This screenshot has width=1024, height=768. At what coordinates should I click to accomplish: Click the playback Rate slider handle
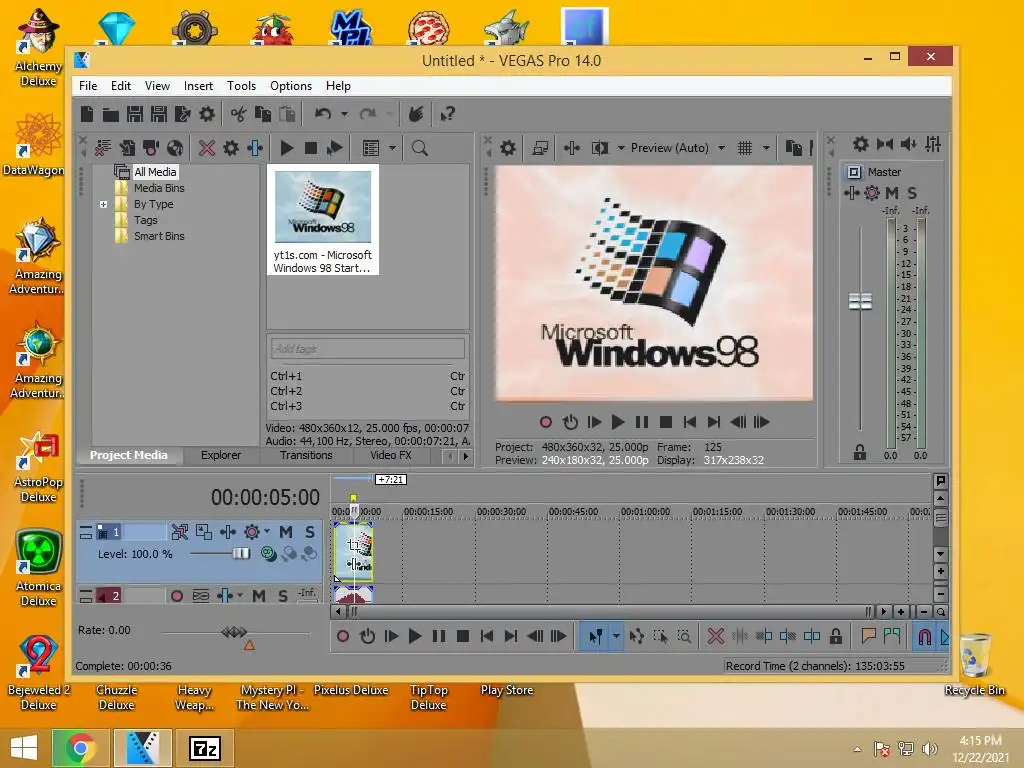click(234, 632)
